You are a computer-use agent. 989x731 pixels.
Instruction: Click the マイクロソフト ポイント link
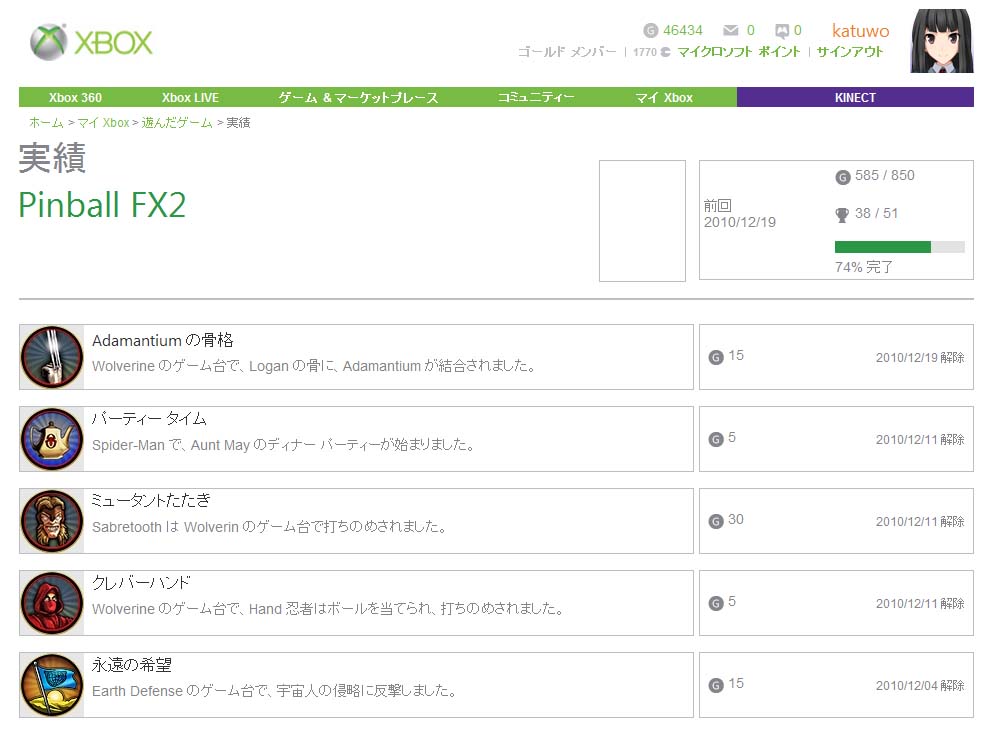(x=739, y=52)
